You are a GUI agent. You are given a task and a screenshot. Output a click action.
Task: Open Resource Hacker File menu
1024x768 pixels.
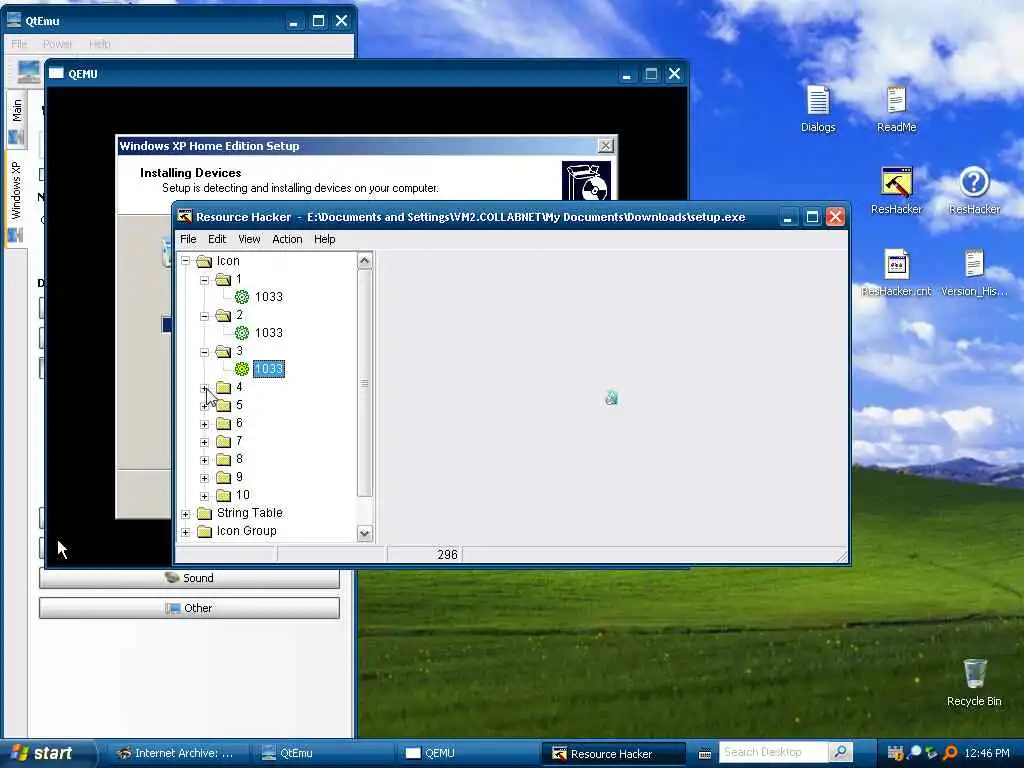[188, 239]
